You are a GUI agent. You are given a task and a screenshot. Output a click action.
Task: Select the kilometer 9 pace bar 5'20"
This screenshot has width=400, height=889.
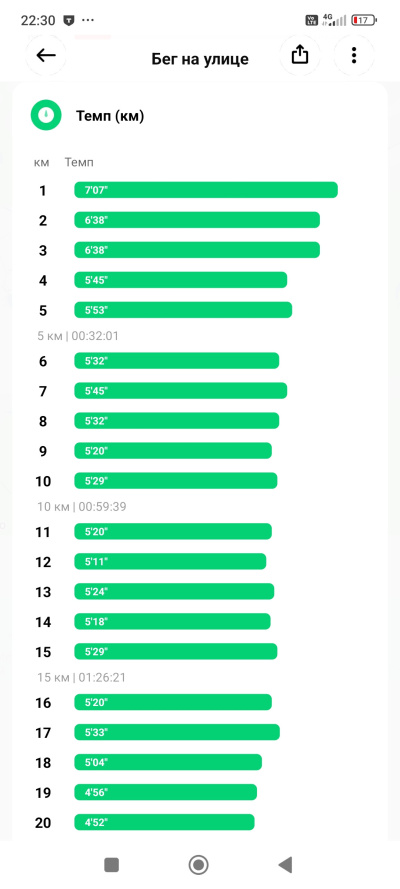click(173, 451)
